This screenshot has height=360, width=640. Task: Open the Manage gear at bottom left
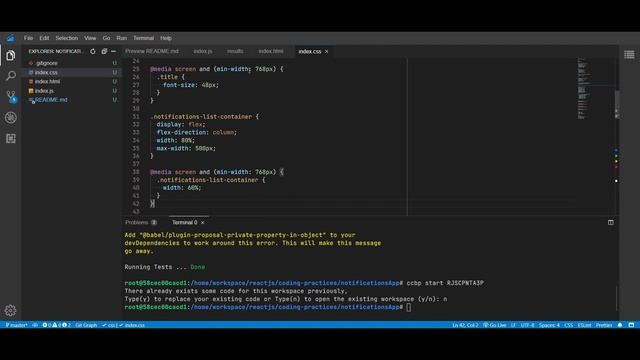point(10,311)
